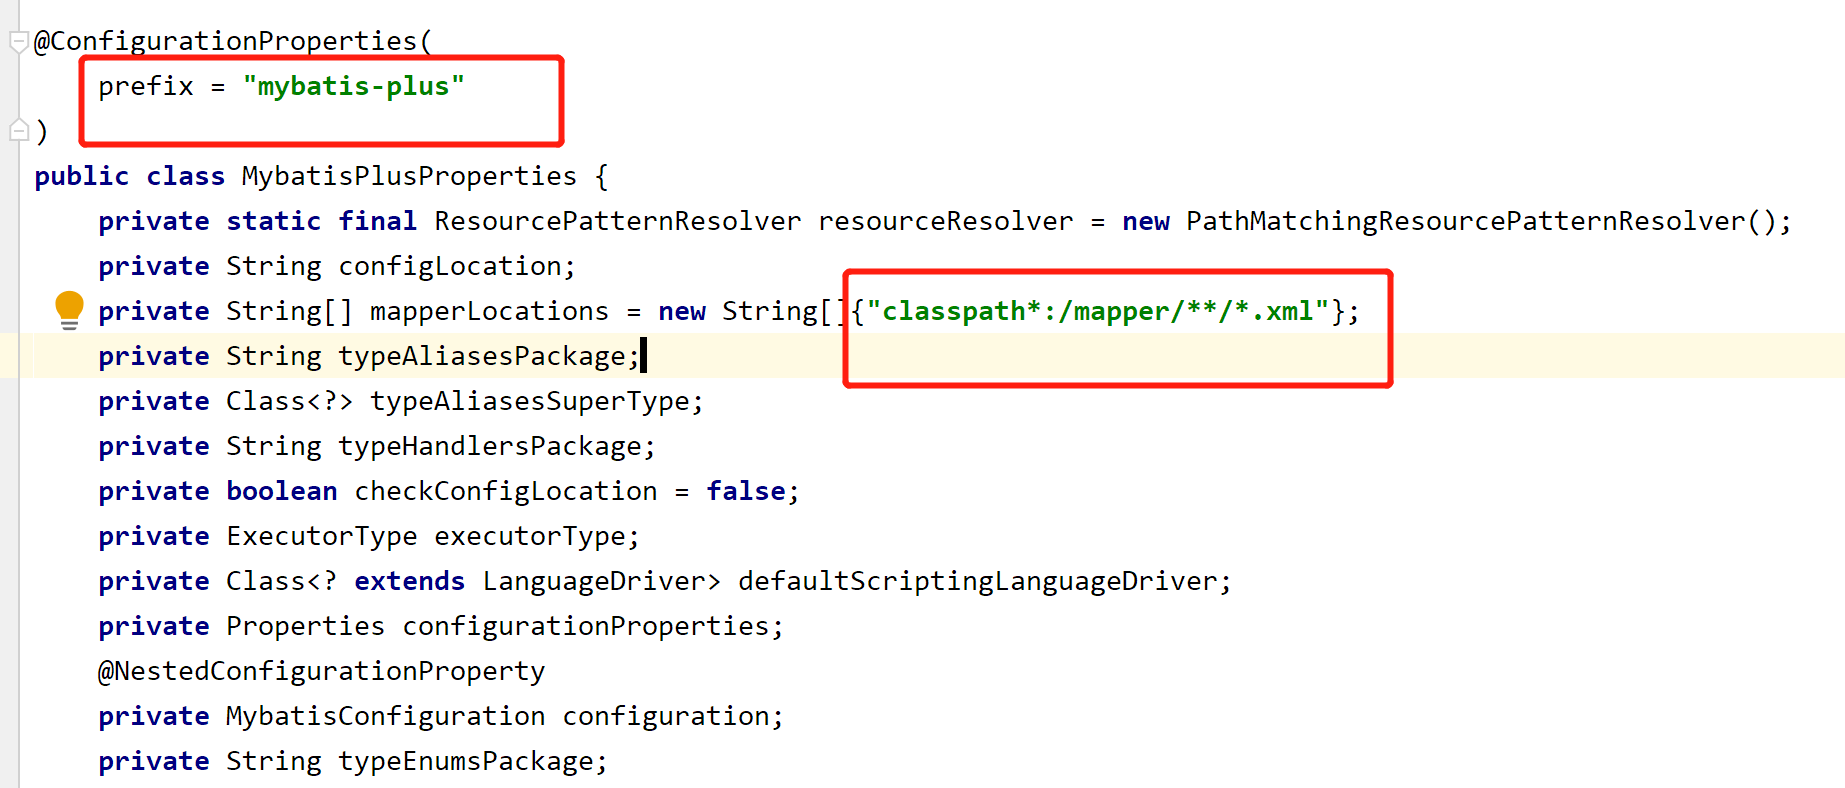Click the "classpath*:/mapper/**/*.xml" string literal
The height and width of the screenshot is (788, 1845).
(1098, 311)
